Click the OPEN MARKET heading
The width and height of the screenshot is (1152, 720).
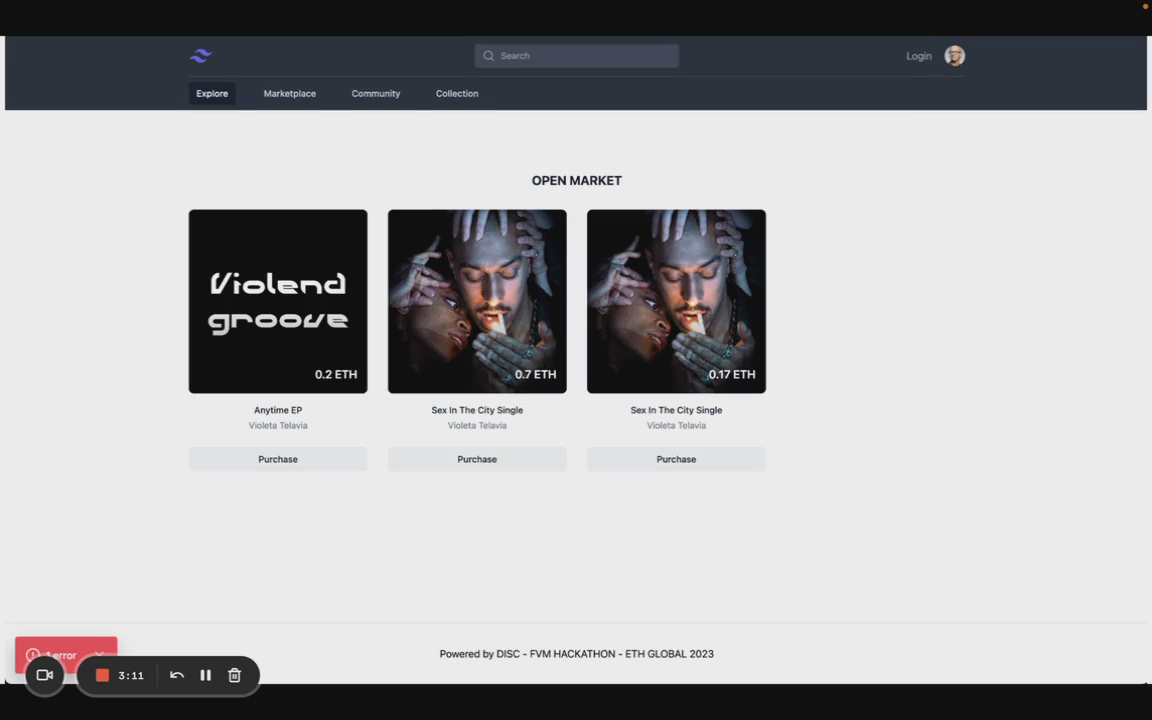pyautogui.click(x=577, y=181)
